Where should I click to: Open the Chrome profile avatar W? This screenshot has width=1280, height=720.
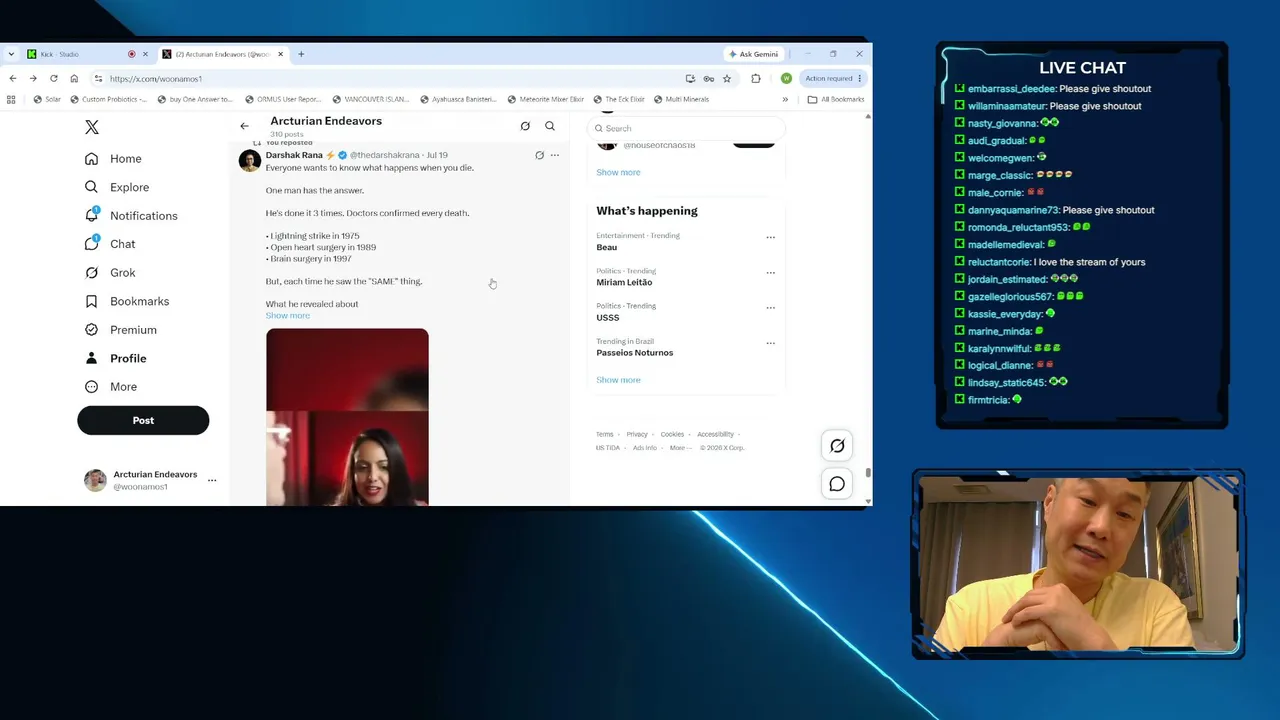[786, 78]
